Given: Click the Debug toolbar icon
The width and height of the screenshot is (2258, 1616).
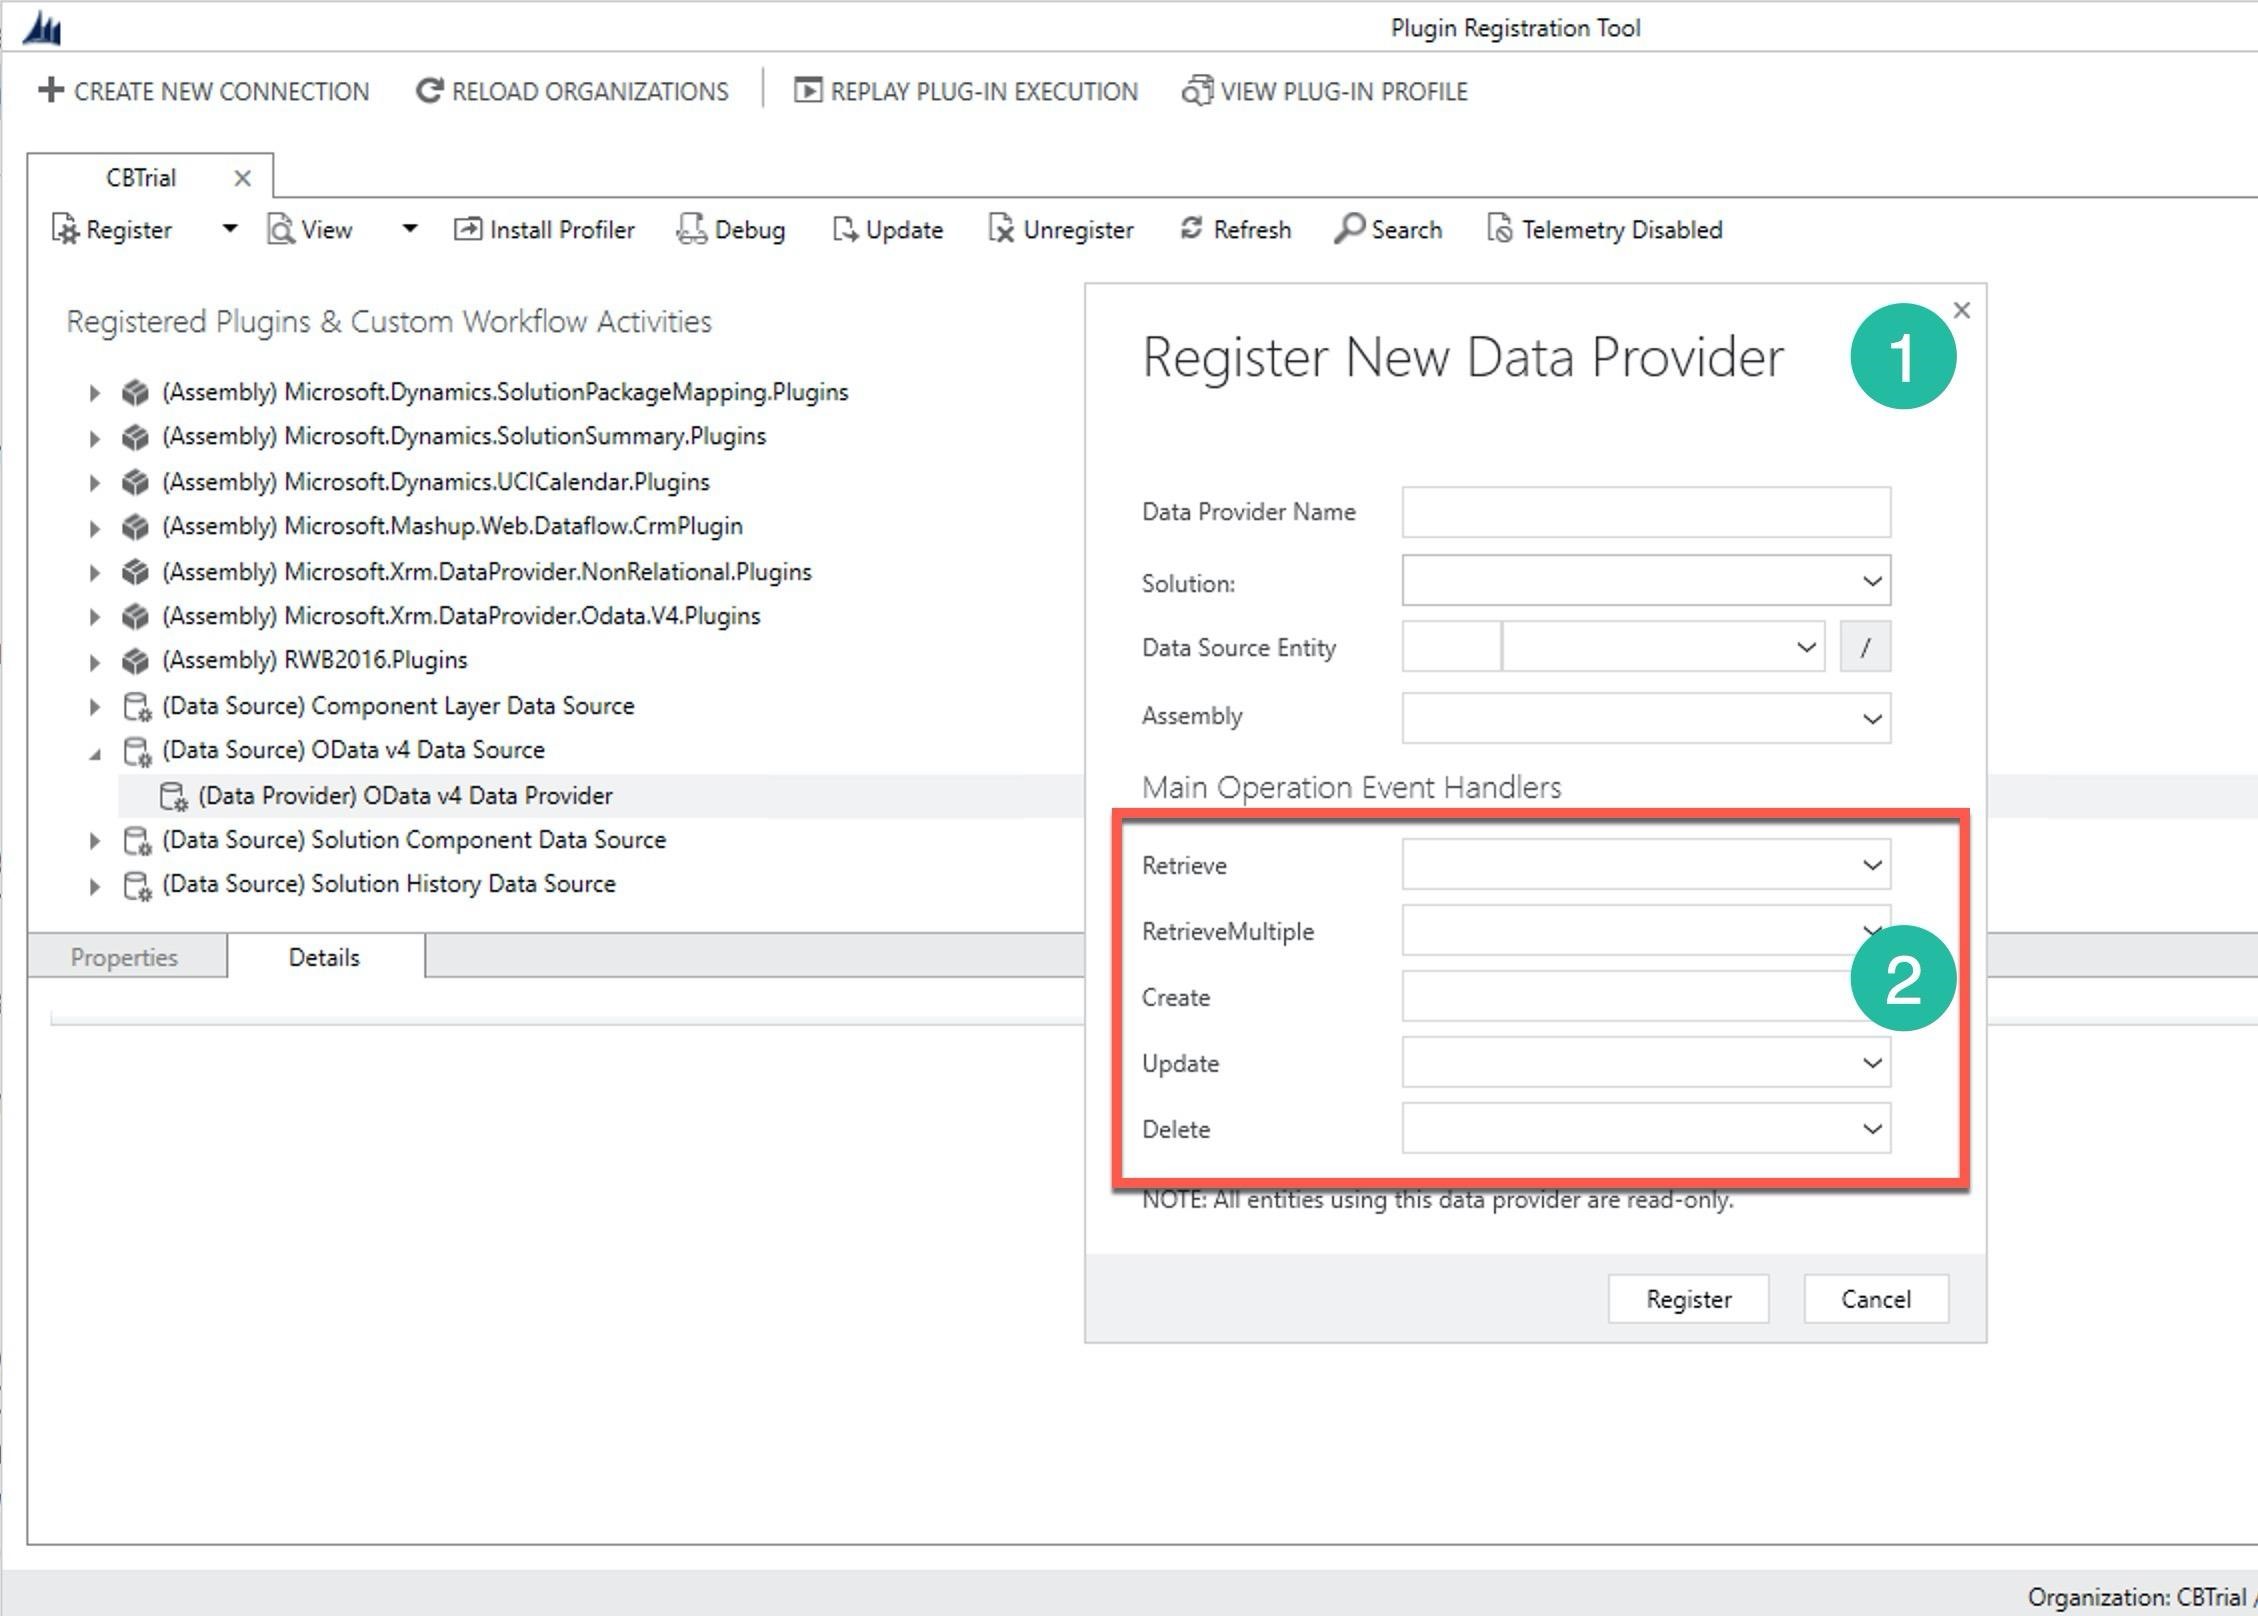Looking at the screenshot, I should [691, 229].
